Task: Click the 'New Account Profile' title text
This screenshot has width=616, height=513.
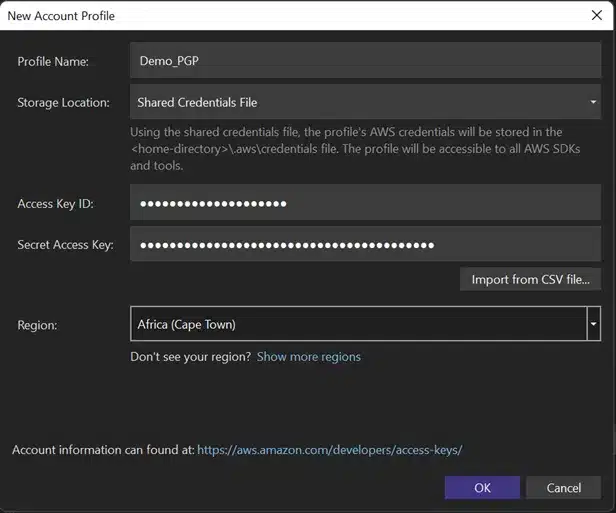Action: click(61, 16)
